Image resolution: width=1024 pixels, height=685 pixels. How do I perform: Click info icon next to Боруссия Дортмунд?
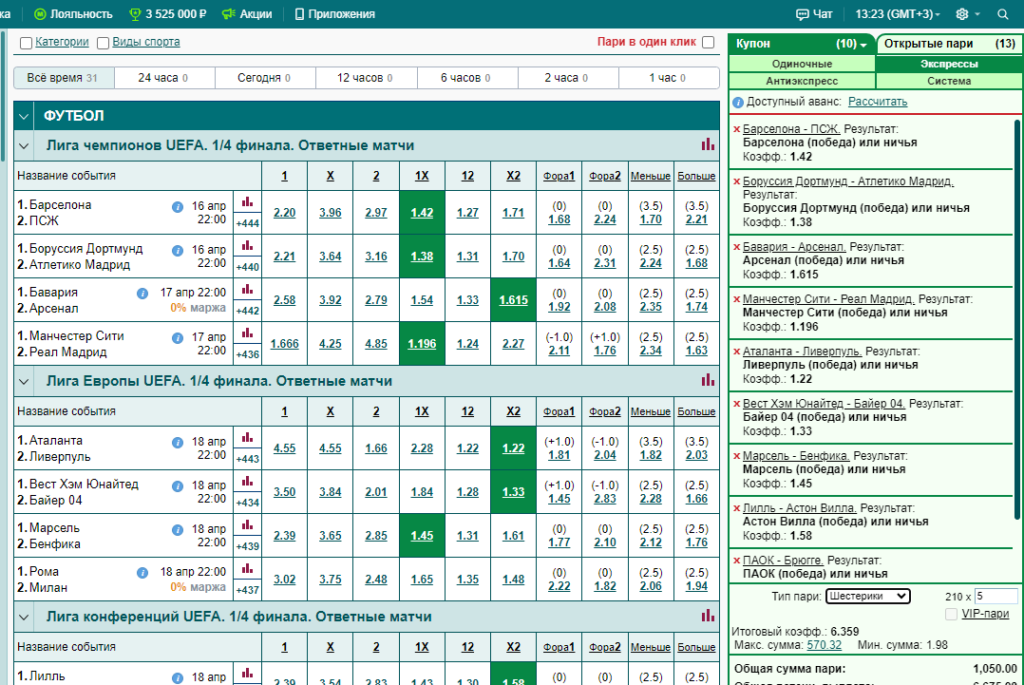click(x=177, y=251)
